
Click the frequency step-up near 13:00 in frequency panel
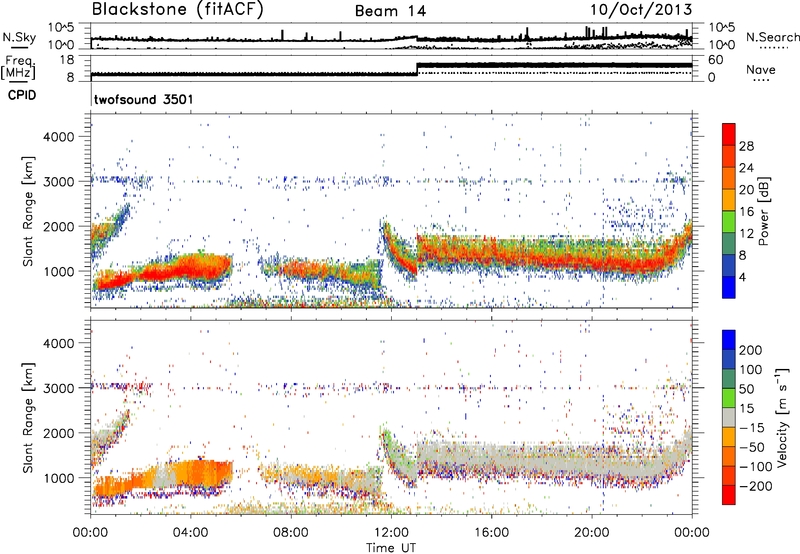click(x=417, y=69)
